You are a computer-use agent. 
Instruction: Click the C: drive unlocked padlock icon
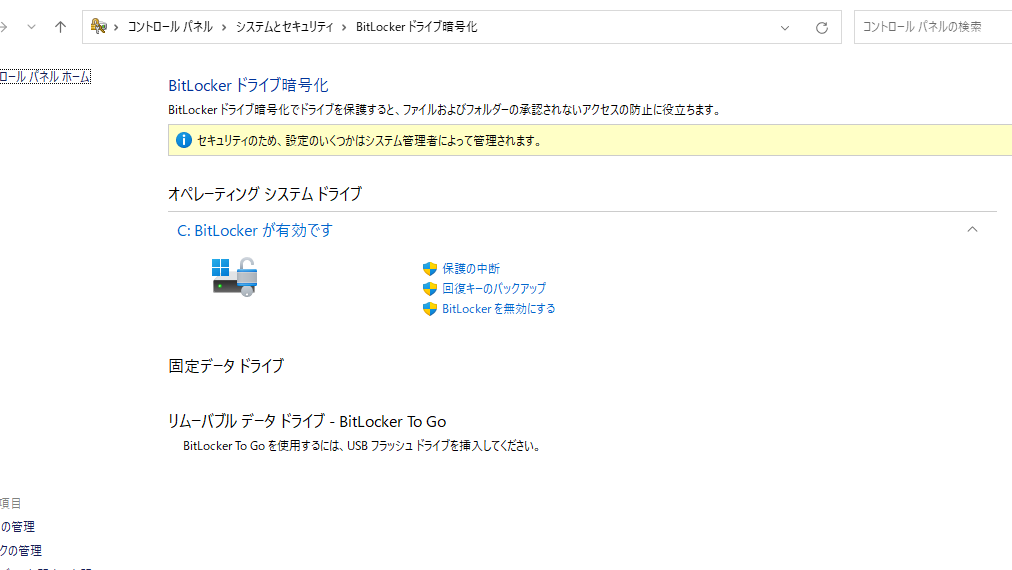tap(235, 277)
